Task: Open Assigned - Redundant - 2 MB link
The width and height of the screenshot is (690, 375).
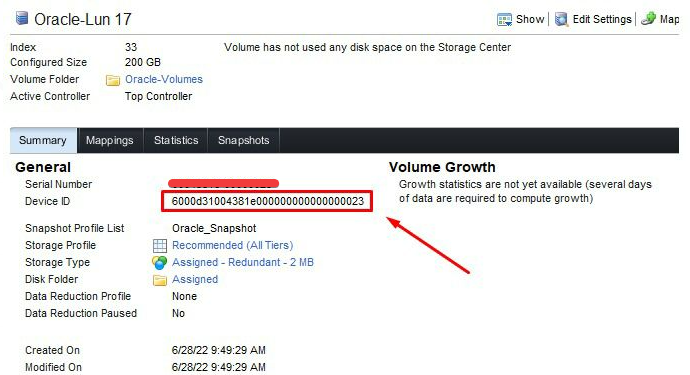Action: coord(243,262)
